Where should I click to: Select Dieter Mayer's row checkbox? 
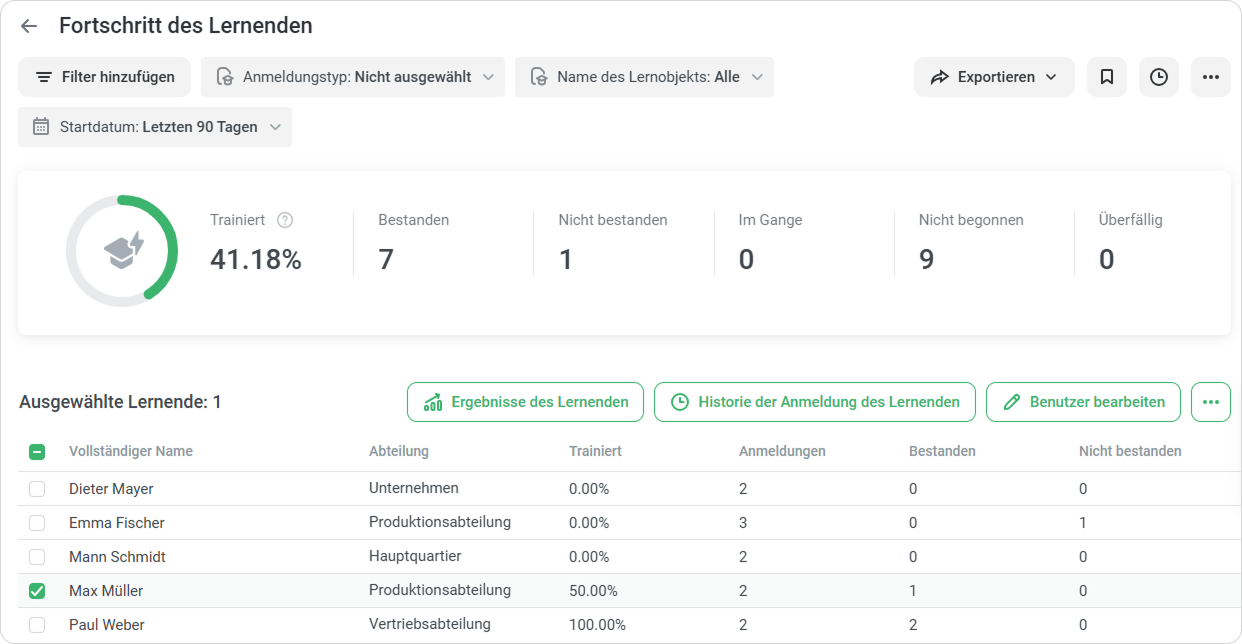pos(37,489)
